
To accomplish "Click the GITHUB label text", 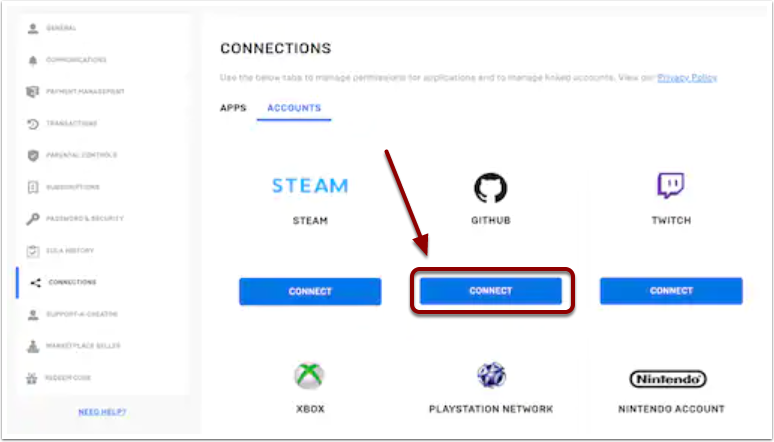I will coord(491,221).
